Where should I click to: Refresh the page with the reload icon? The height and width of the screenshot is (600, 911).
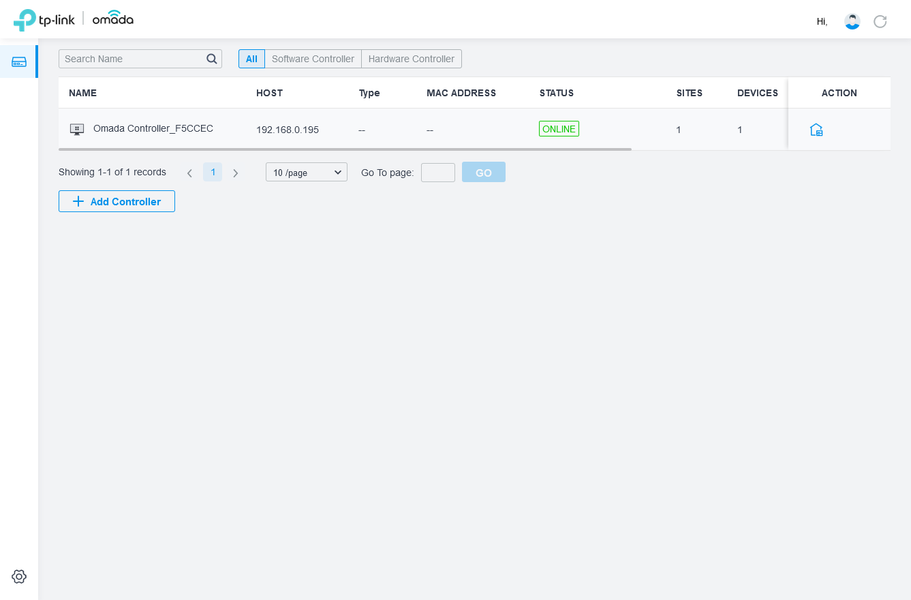(880, 21)
